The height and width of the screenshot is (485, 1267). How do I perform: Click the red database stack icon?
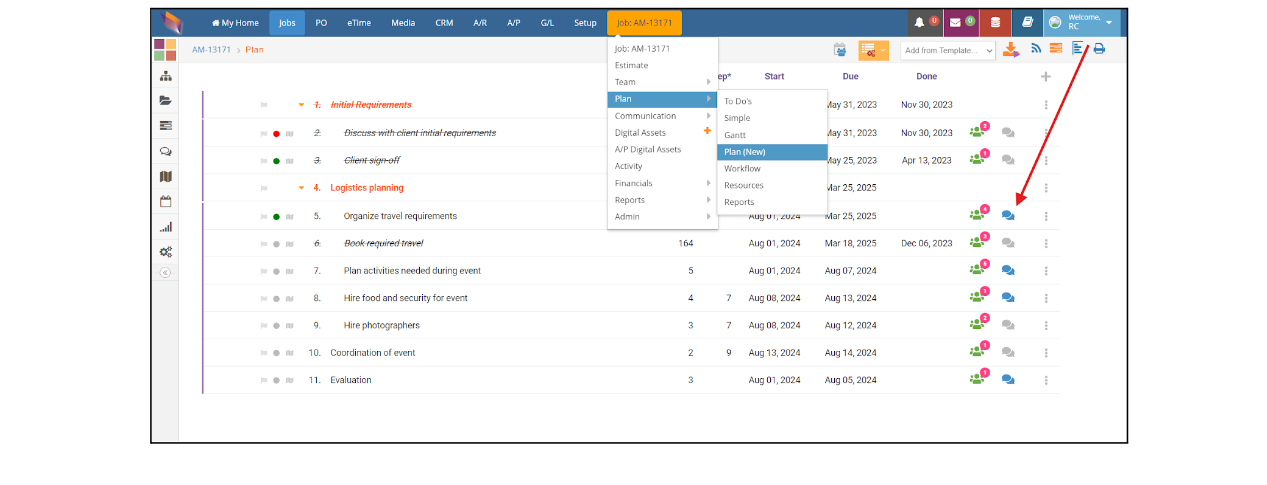pyautogui.click(x=994, y=22)
